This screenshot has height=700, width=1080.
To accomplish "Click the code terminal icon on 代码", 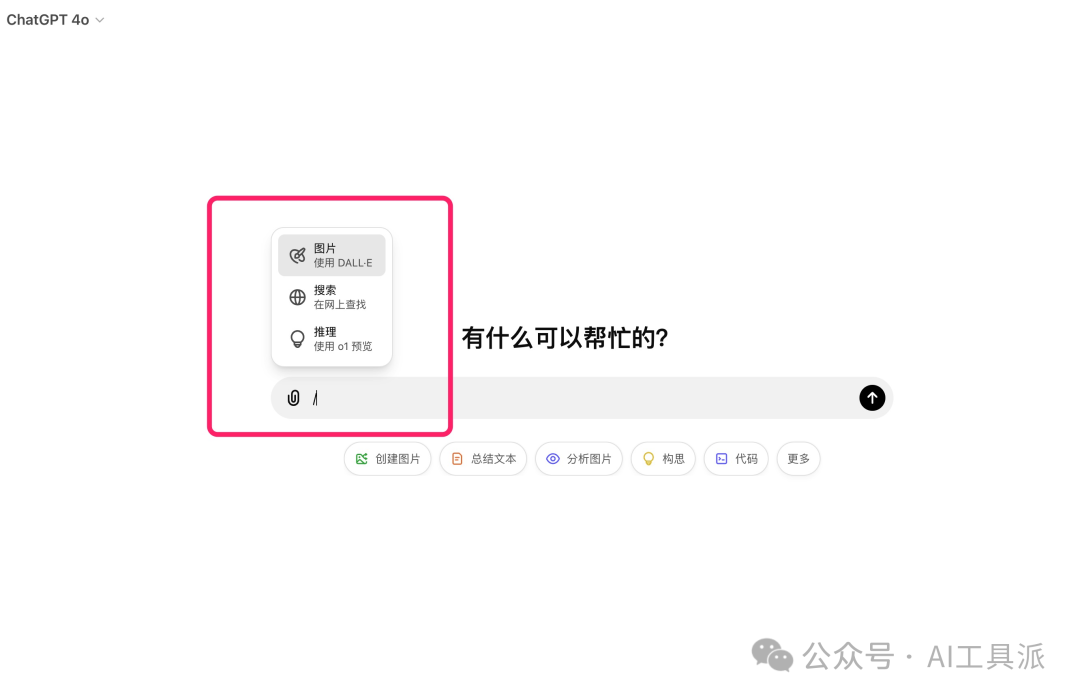I will pos(721,459).
